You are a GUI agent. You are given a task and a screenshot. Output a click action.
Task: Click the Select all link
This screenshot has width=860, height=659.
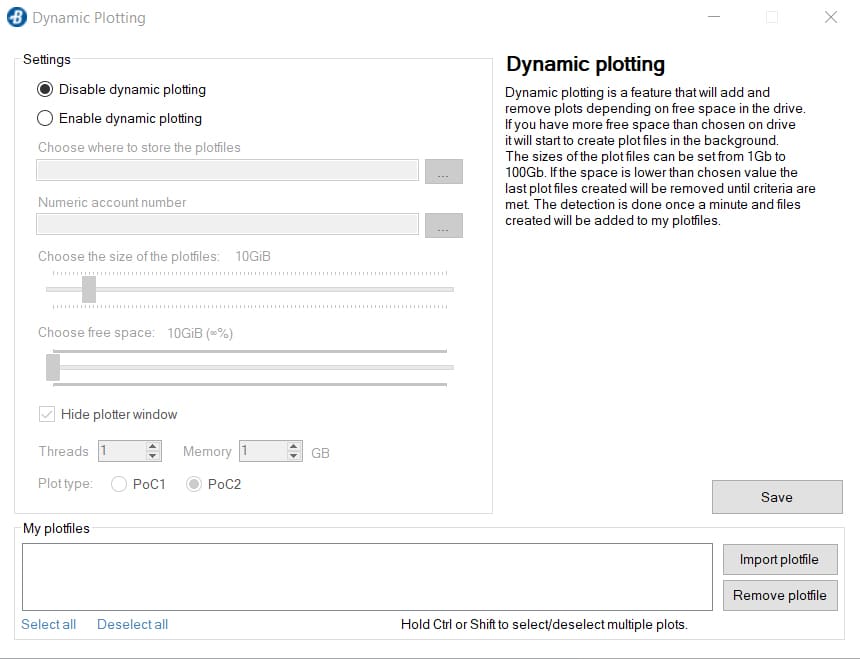click(x=49, y=624)
